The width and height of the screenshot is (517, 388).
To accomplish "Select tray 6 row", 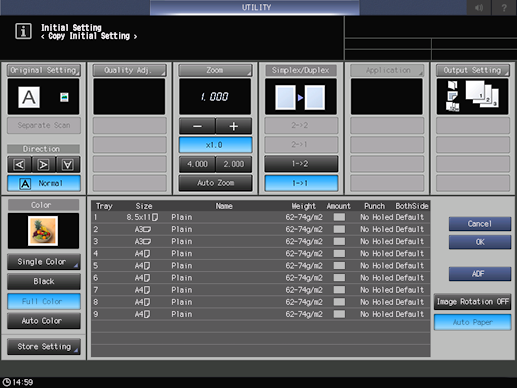I will coord(260,278).
